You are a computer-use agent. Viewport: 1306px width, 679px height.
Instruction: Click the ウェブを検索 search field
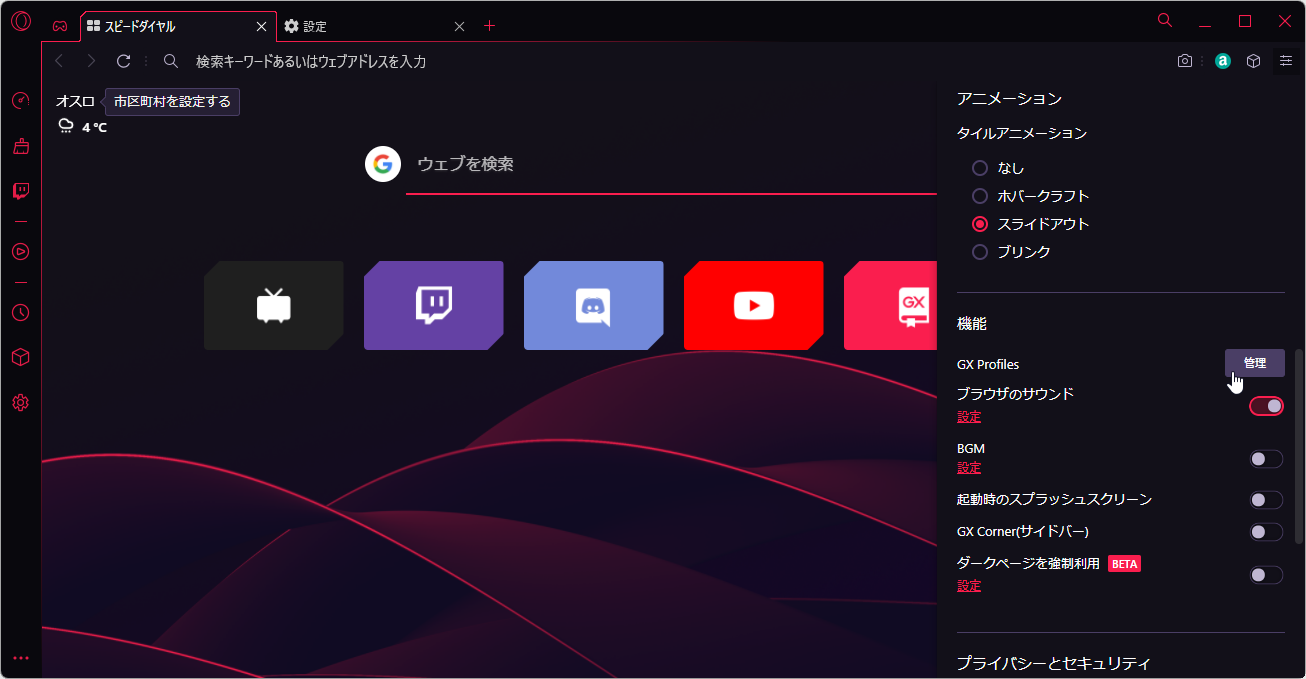coord(600,163)
